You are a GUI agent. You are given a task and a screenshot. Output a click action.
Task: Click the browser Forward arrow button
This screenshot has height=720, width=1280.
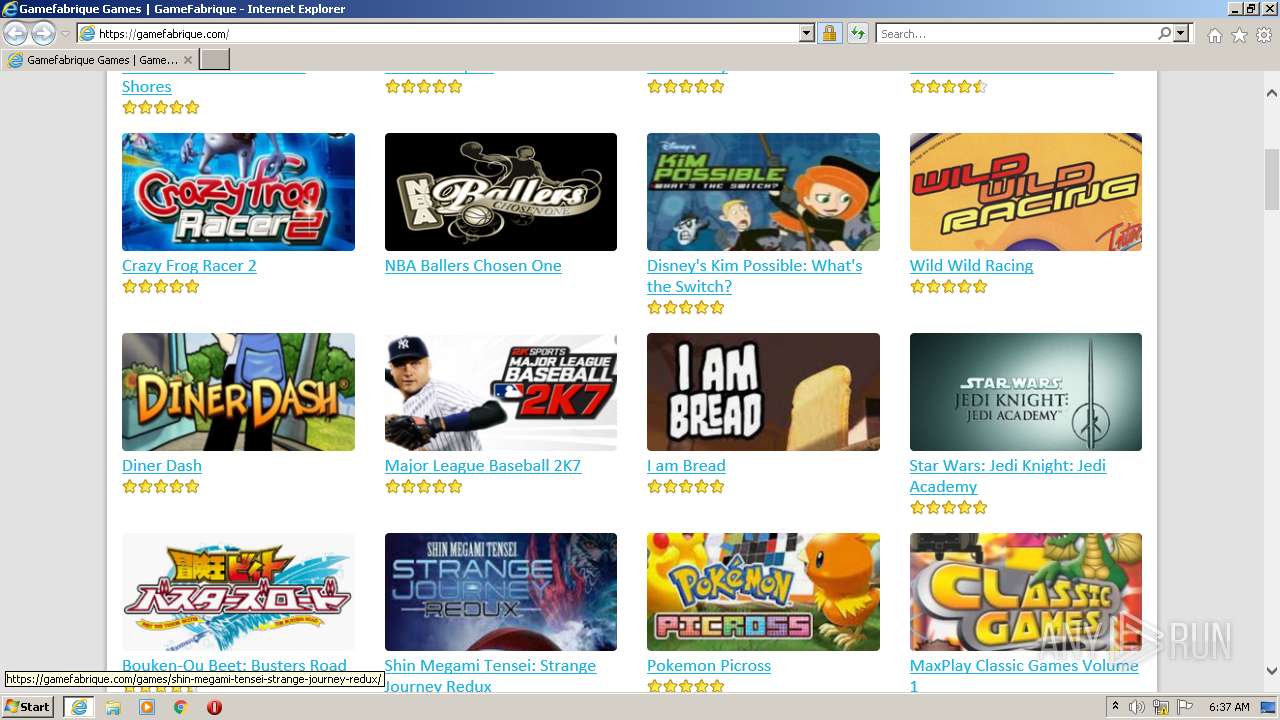click(x=43, y=33)
